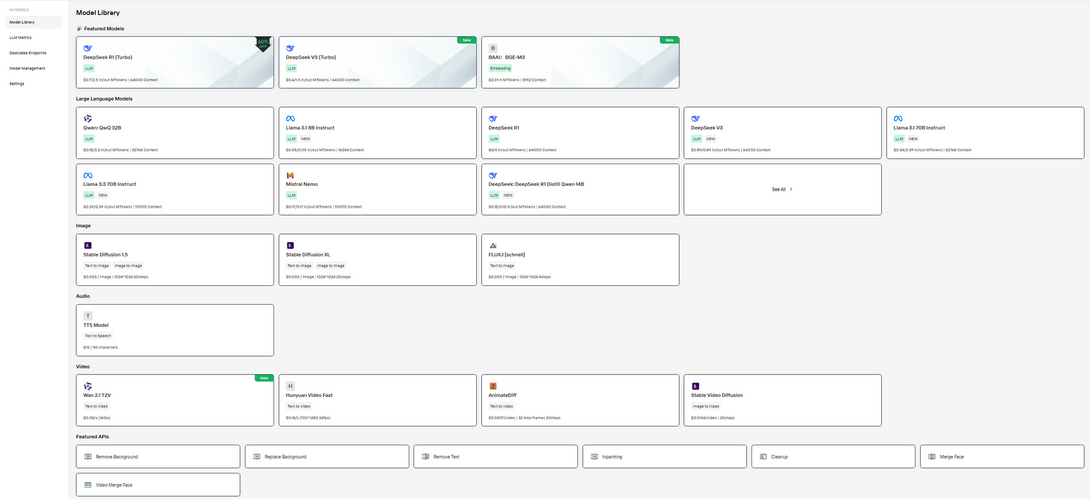Open LLM Metrics in the sidebar
1090x499 pixels.
(x=21, y=37)
